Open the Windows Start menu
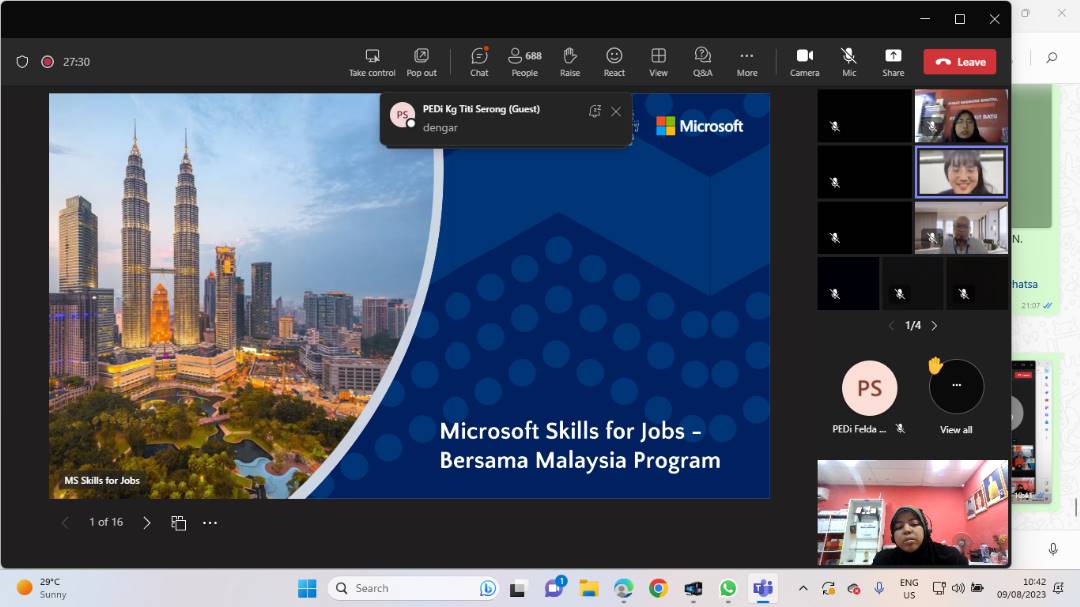Viewport: 1080px width, 607px height. click(307, 588)
